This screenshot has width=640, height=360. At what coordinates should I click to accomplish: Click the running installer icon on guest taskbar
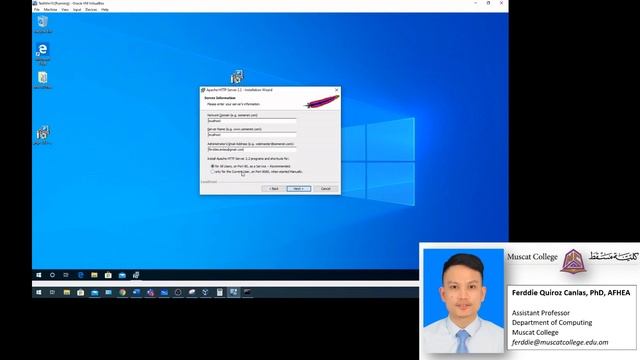click(136, 275)
